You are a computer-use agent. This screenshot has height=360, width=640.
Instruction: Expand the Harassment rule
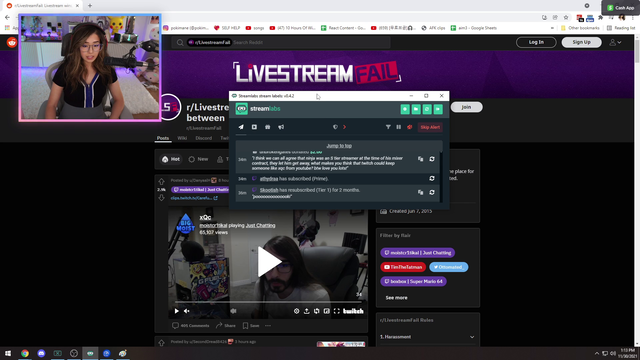point(427,337)
